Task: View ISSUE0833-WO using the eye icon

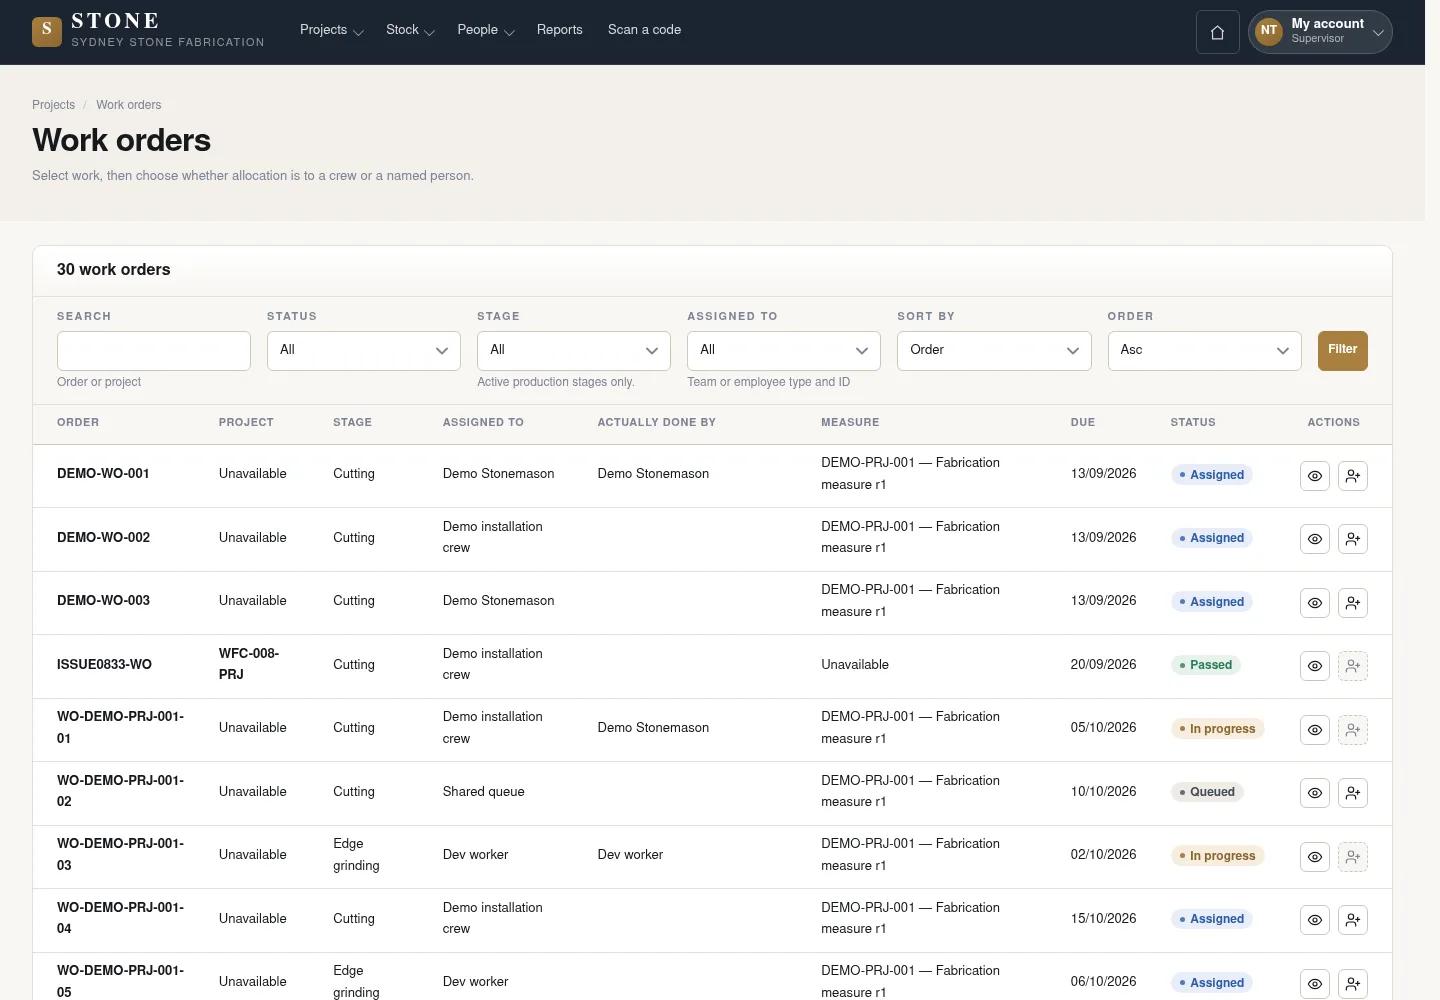Action: point(1315,666)
